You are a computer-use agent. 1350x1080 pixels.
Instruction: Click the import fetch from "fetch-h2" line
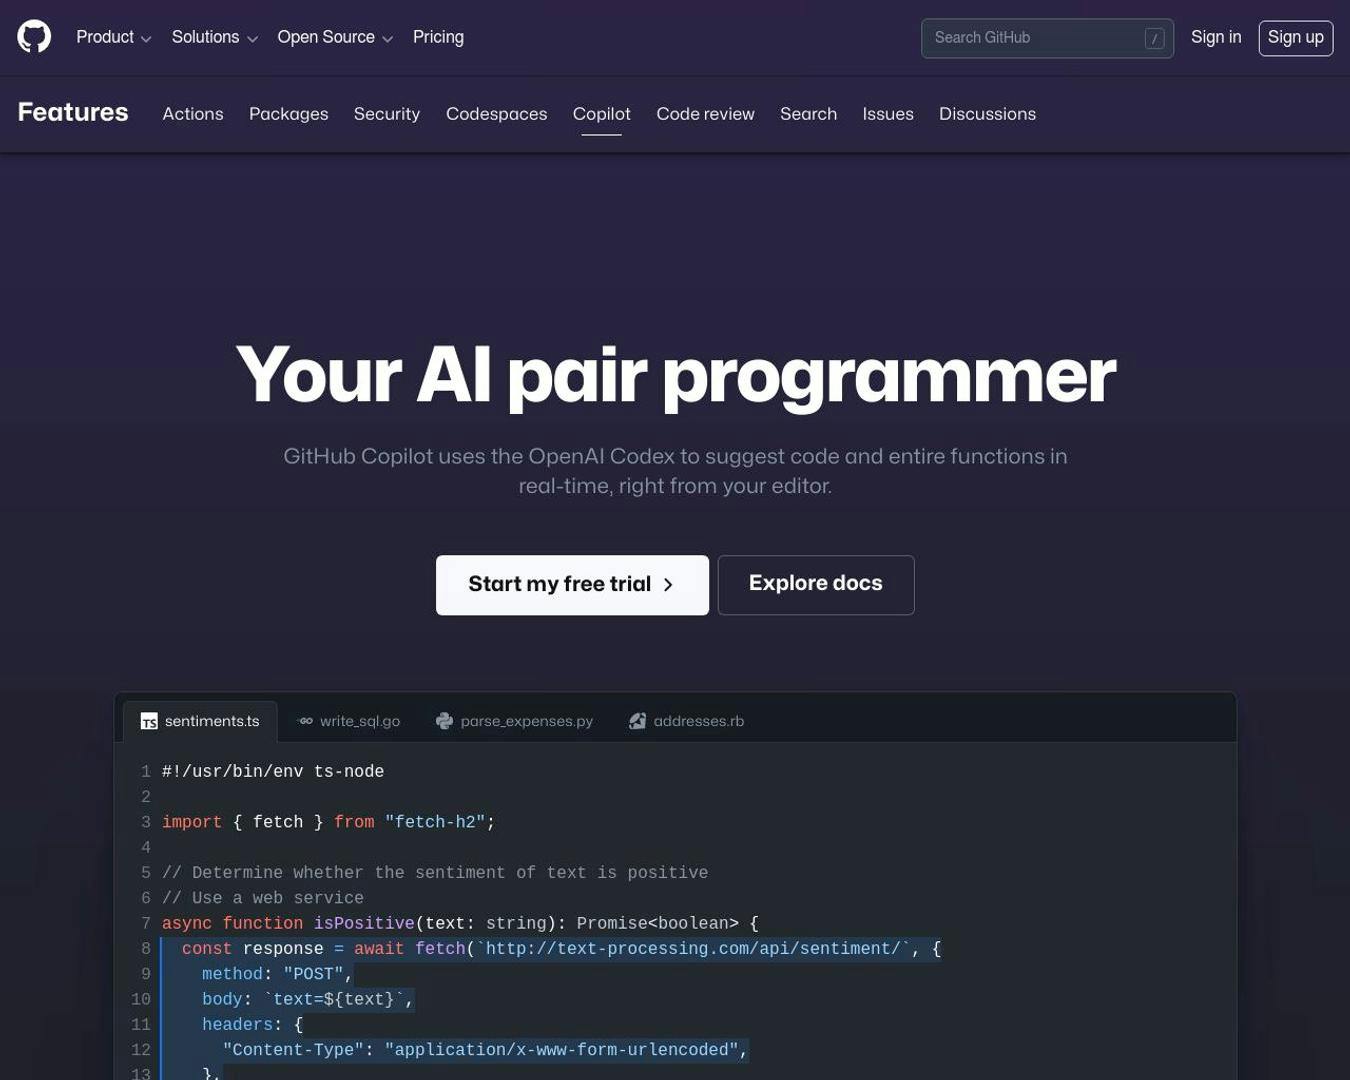tap(328, 822)
